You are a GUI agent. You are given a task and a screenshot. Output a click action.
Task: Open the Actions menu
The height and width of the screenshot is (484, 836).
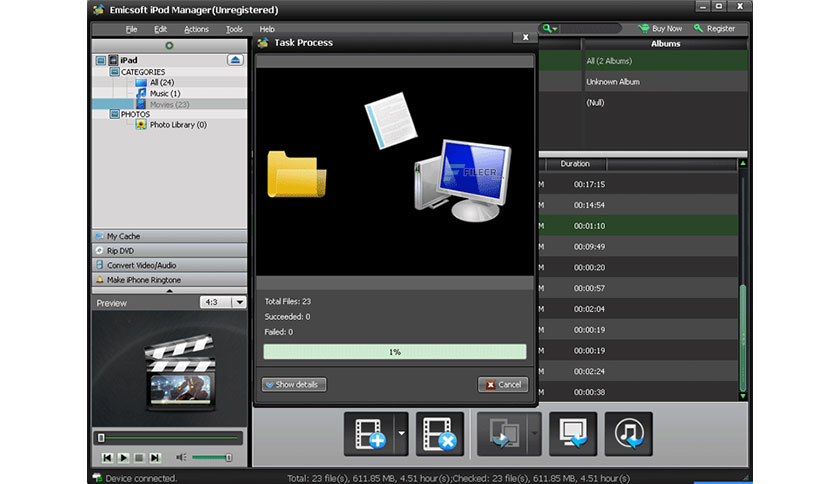pyautogui.click(x=196, y=29)
